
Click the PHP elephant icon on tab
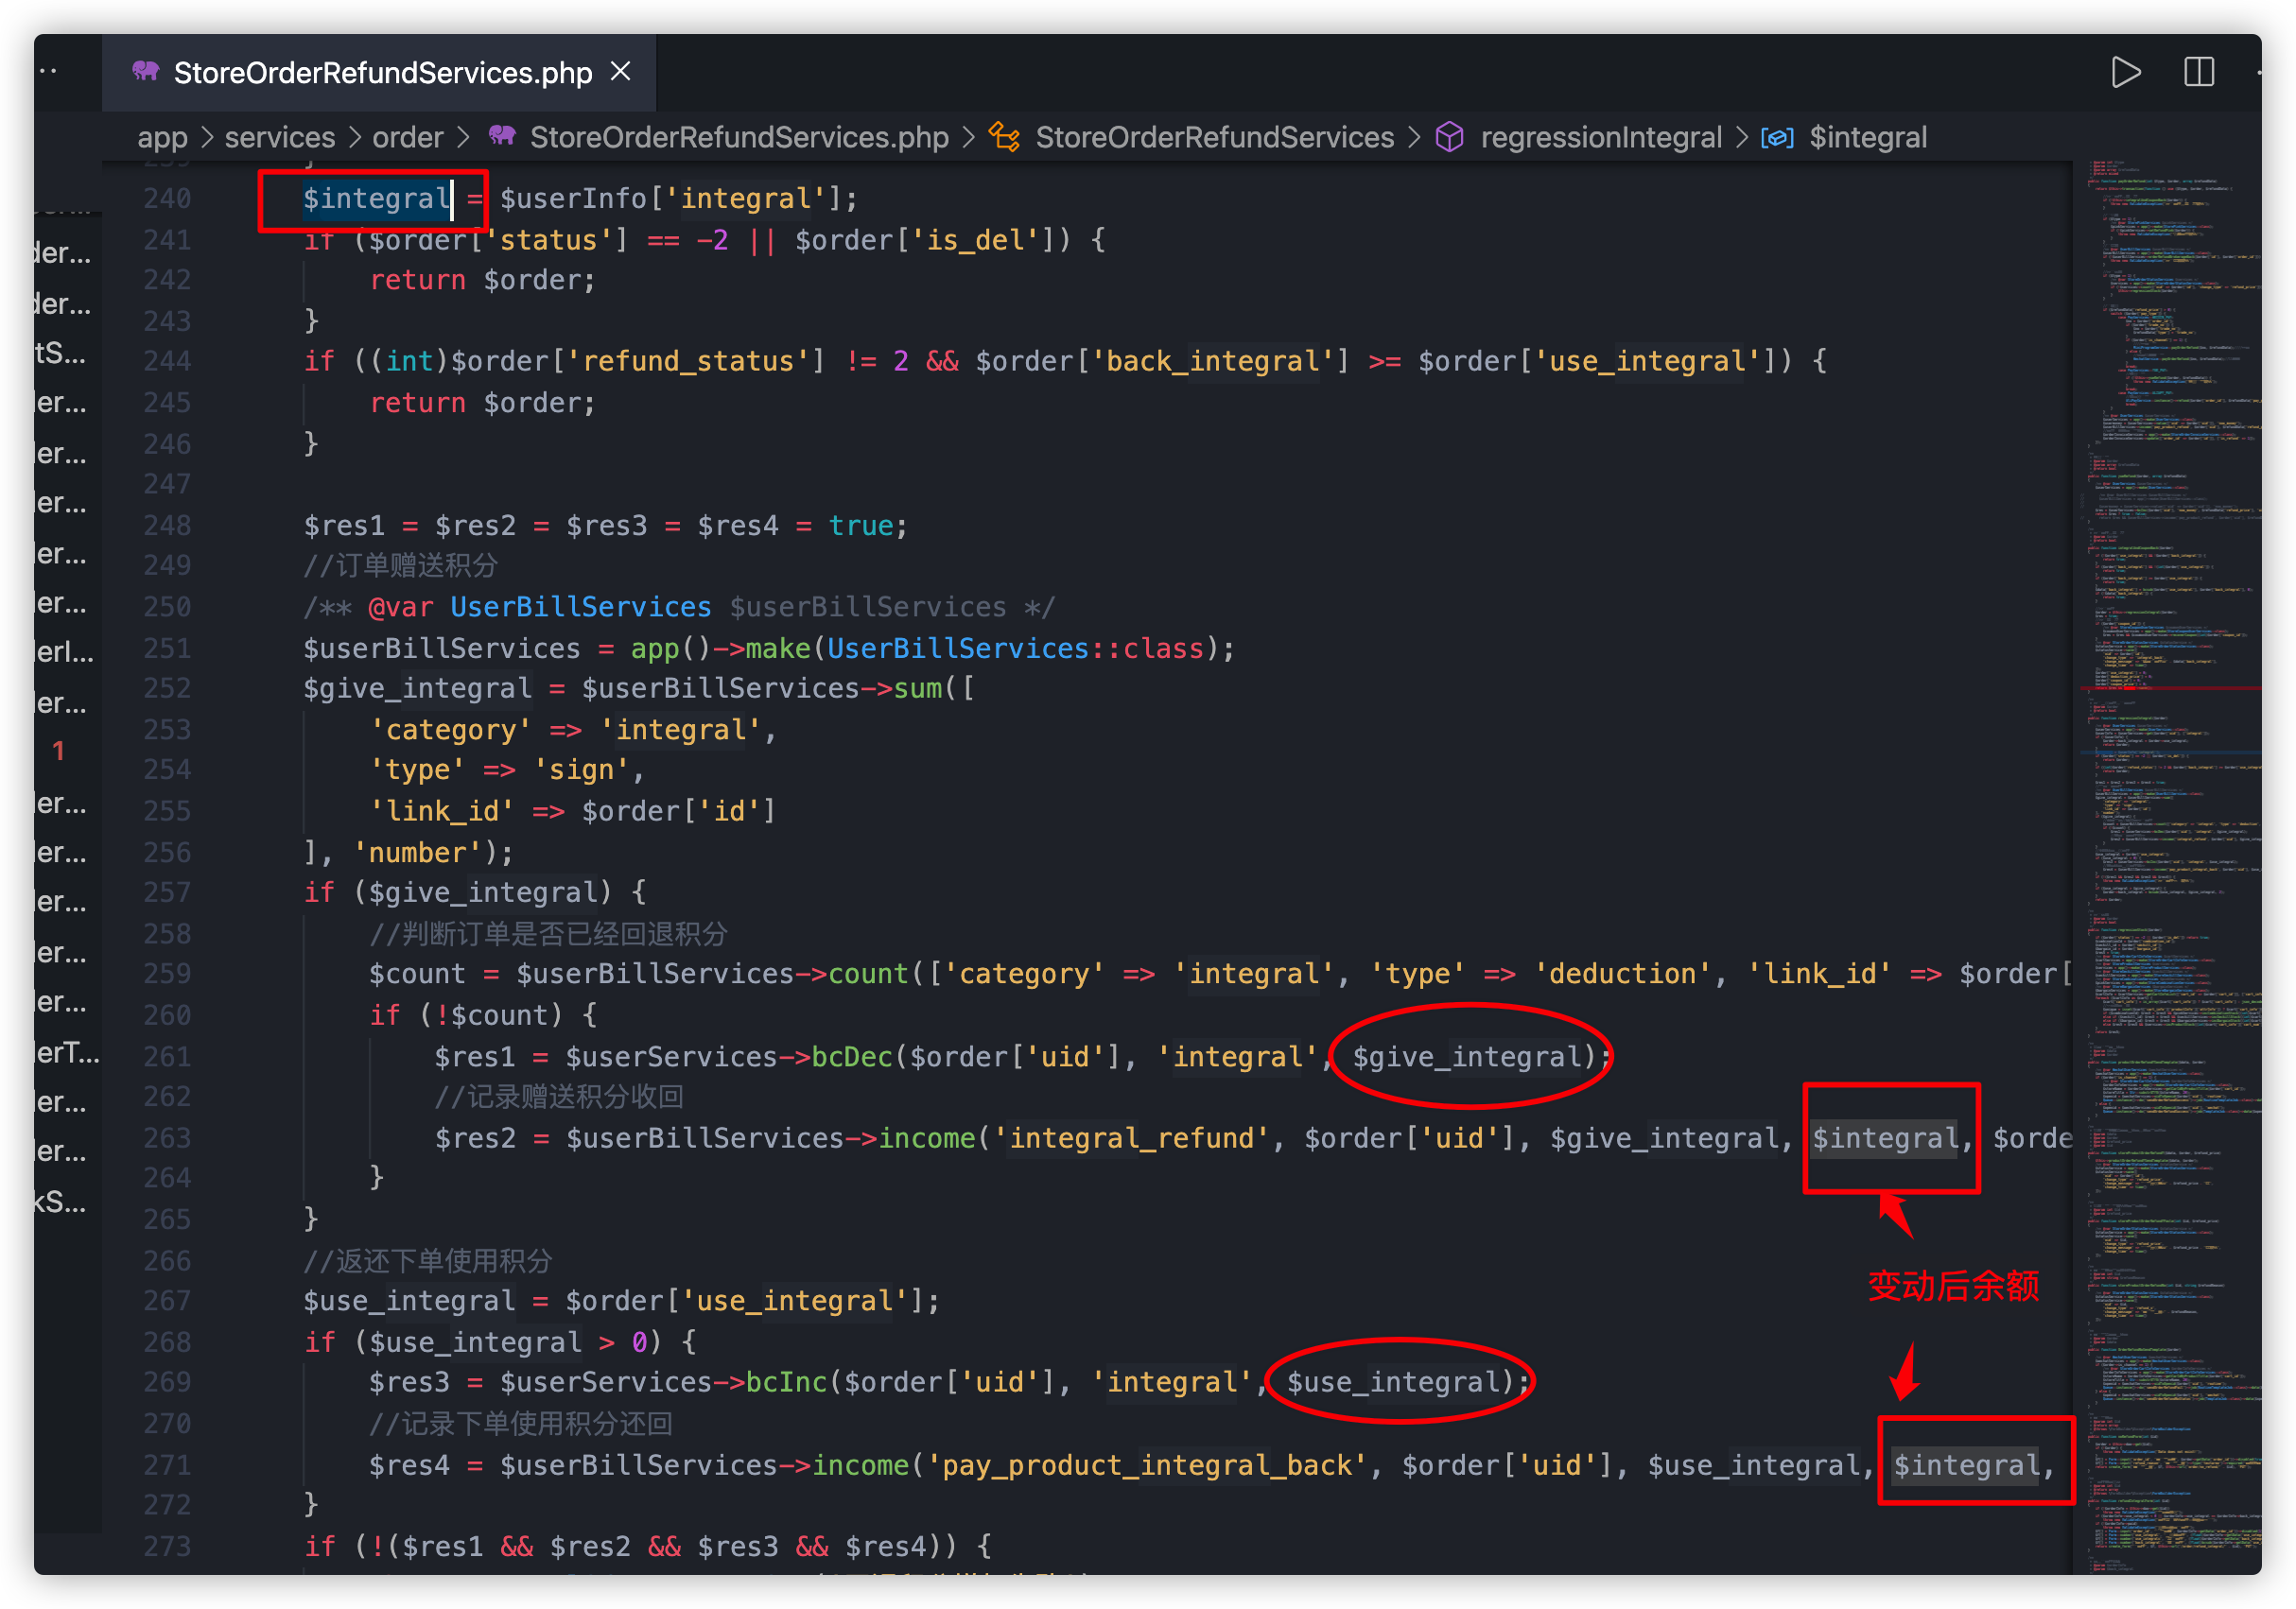click(146, 71)
